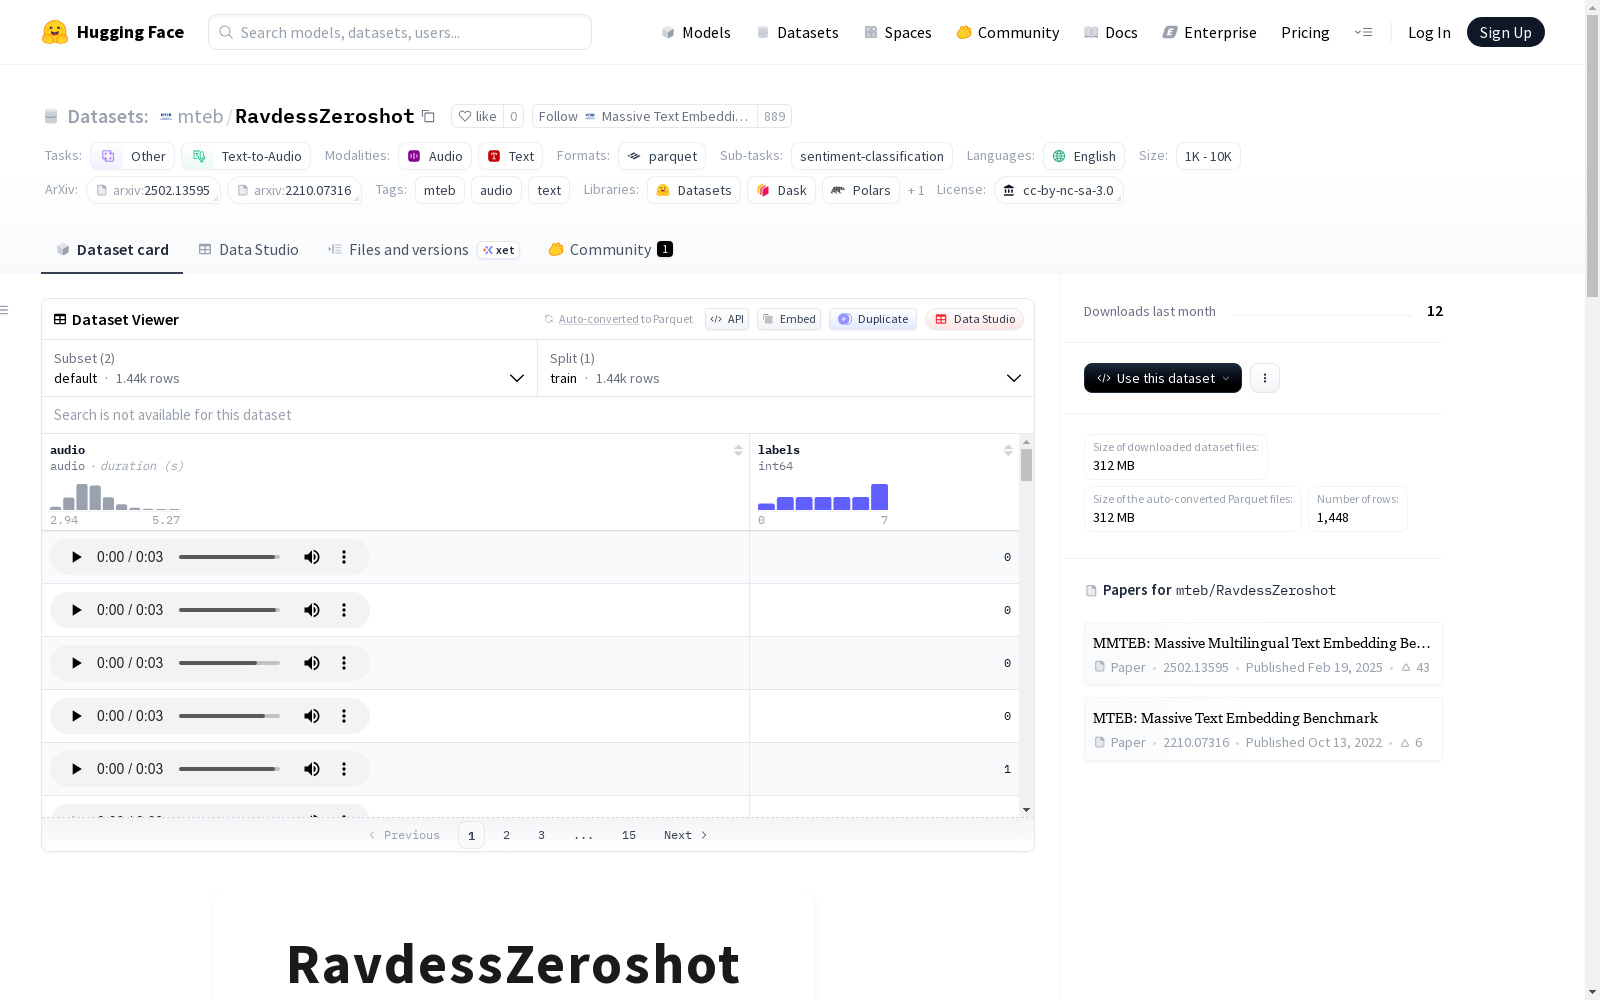Play the audio in the row labeled 1
1600x1000 pixels.
tap(76, 769)
